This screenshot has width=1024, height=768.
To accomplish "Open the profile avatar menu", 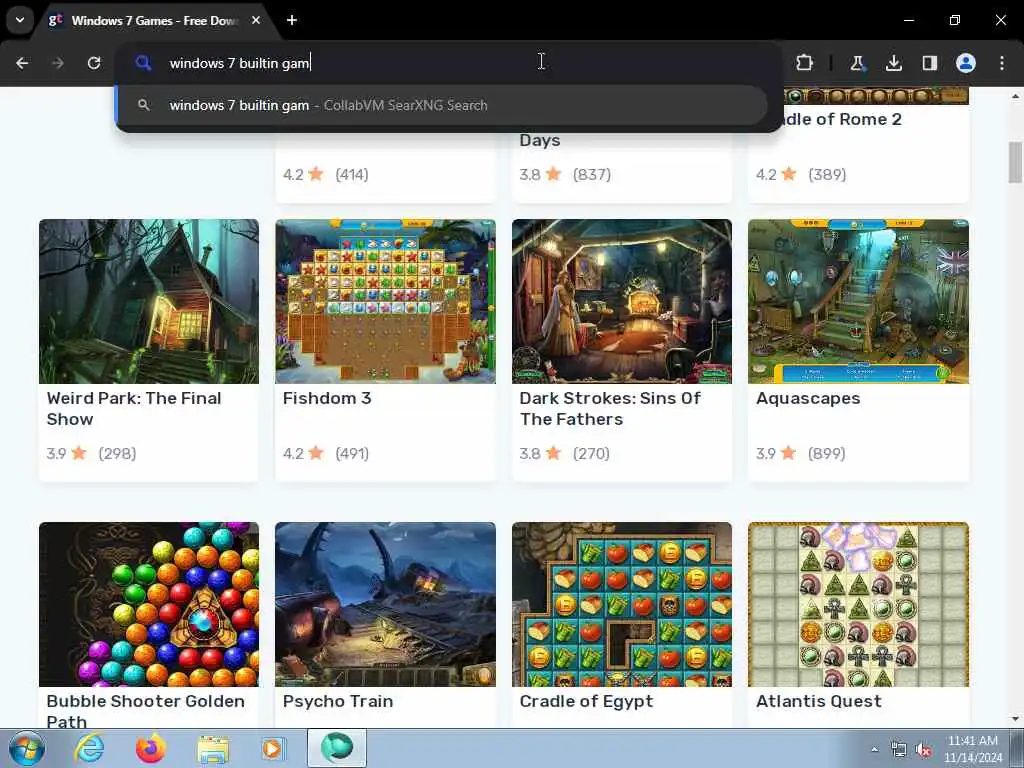I will point(966,63).
